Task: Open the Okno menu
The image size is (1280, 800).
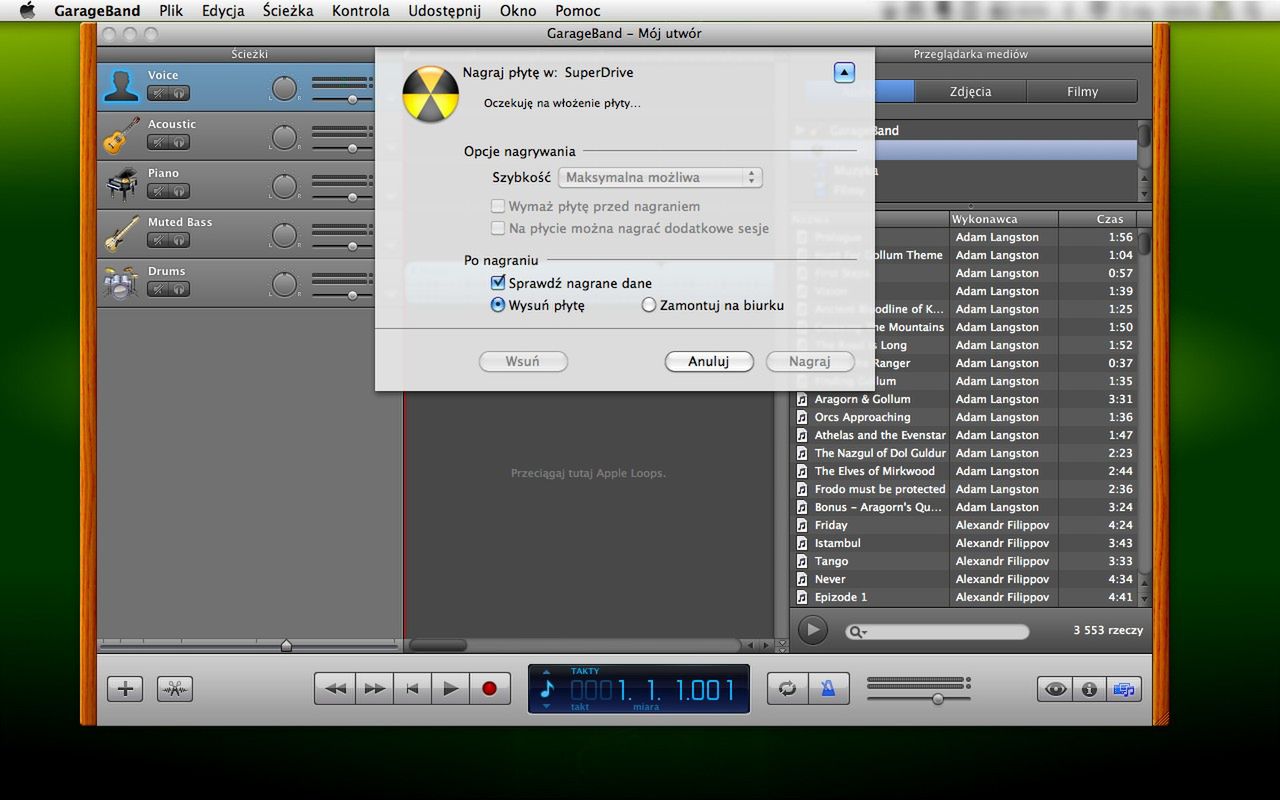Action: click(x=518, y=11)
